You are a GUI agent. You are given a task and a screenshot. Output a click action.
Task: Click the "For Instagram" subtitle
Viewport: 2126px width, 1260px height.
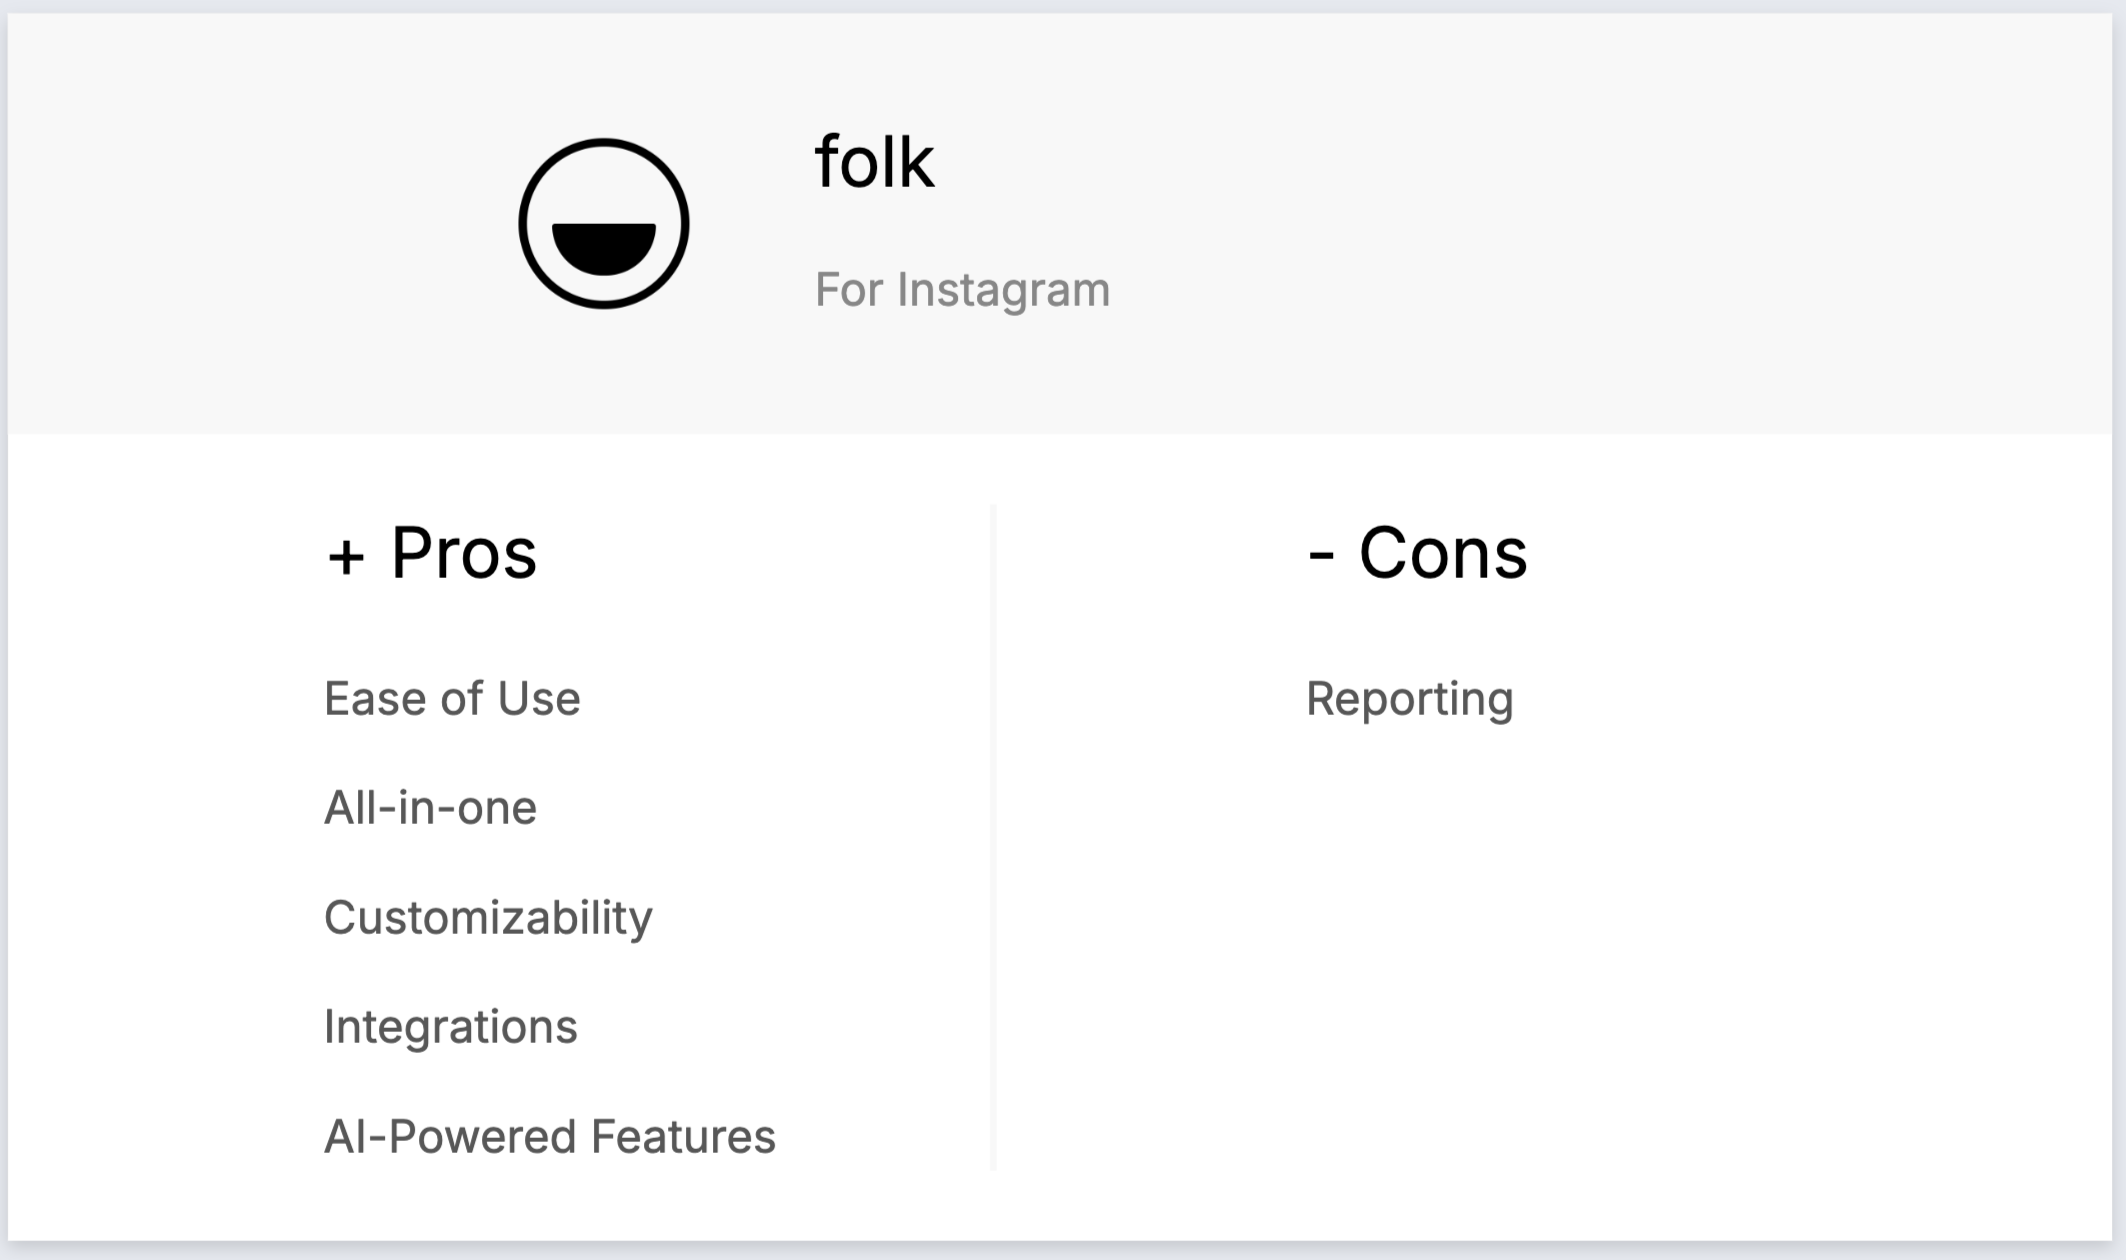(x=962, y=290)
